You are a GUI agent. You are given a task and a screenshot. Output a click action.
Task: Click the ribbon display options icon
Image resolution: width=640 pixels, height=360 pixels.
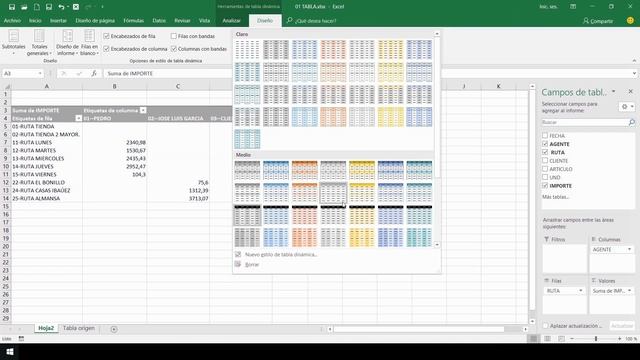pyautogui.click(x=573, y=7)
